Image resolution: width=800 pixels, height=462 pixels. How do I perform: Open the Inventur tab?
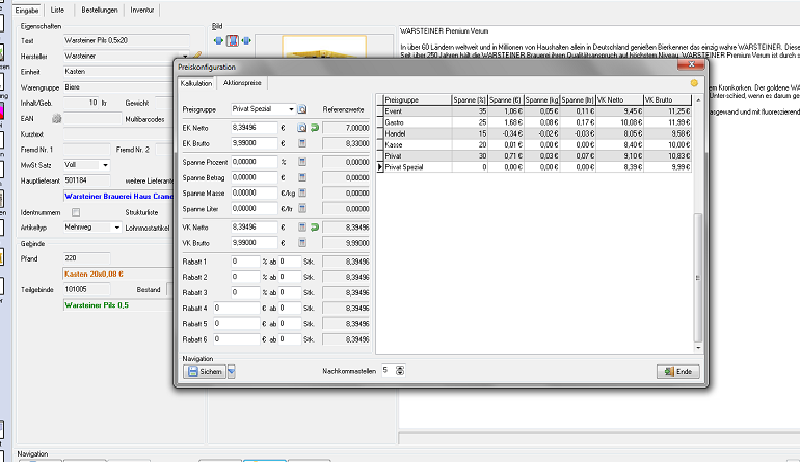pyautogui.click(x=142, y=10)
